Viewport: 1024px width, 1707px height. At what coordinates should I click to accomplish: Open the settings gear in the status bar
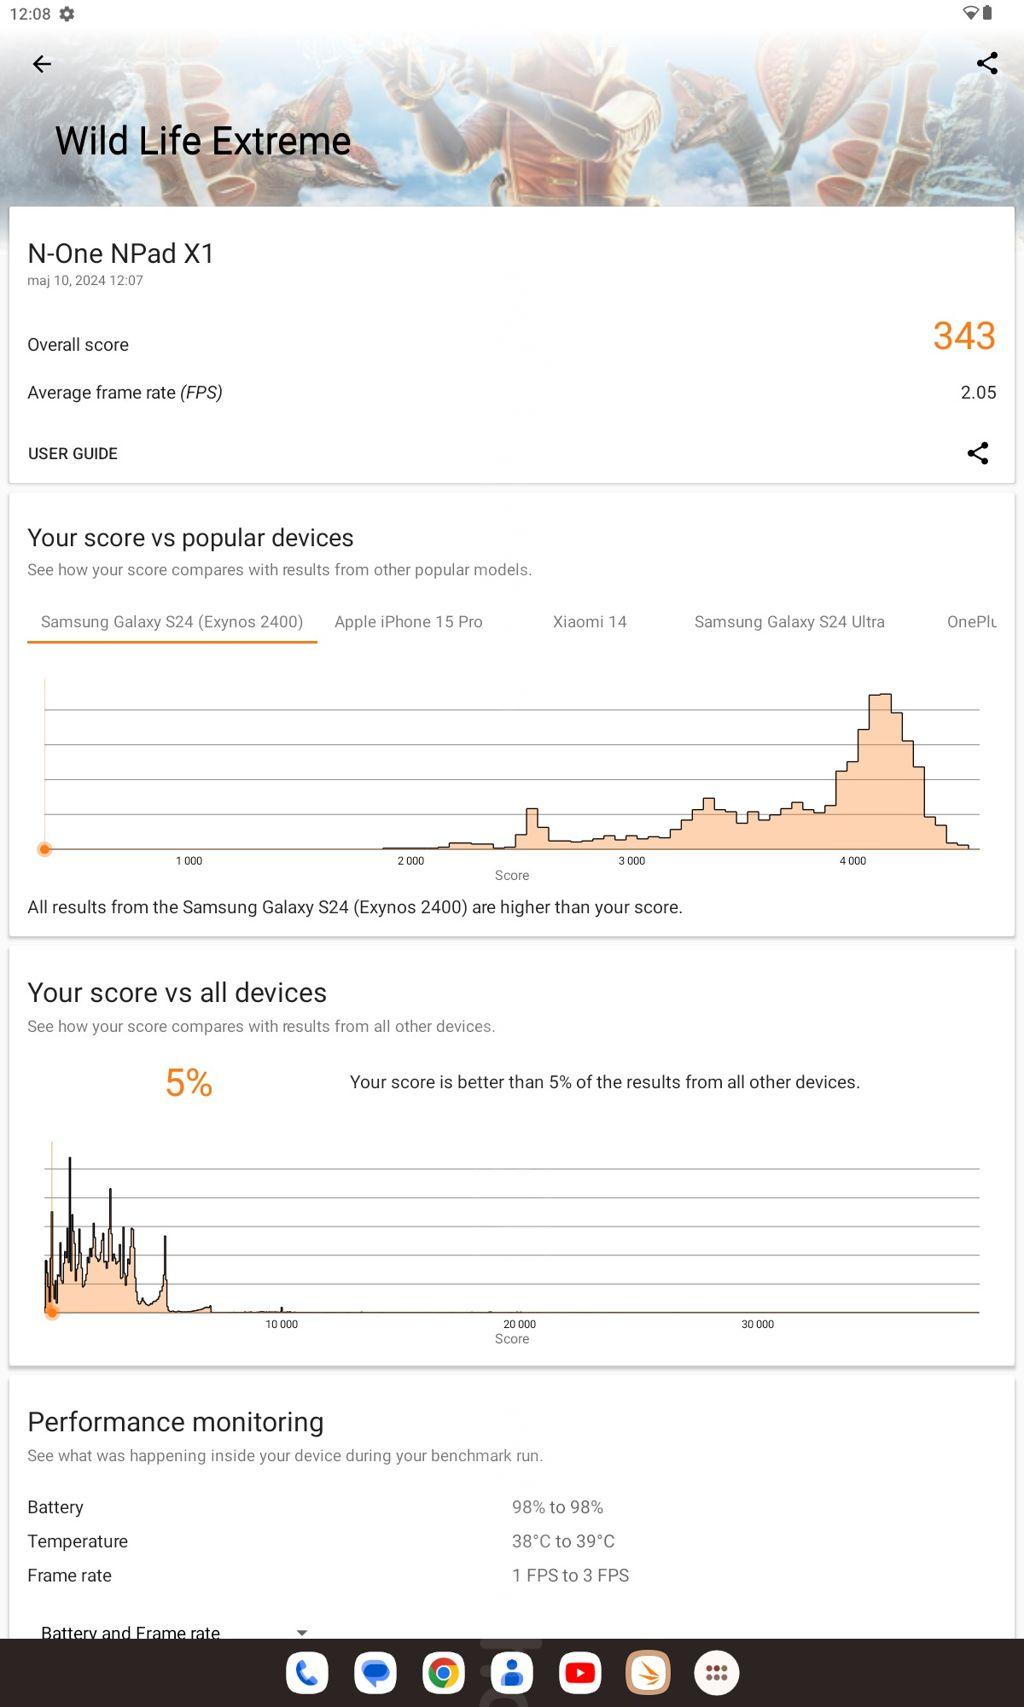click(x=67, y=14)
